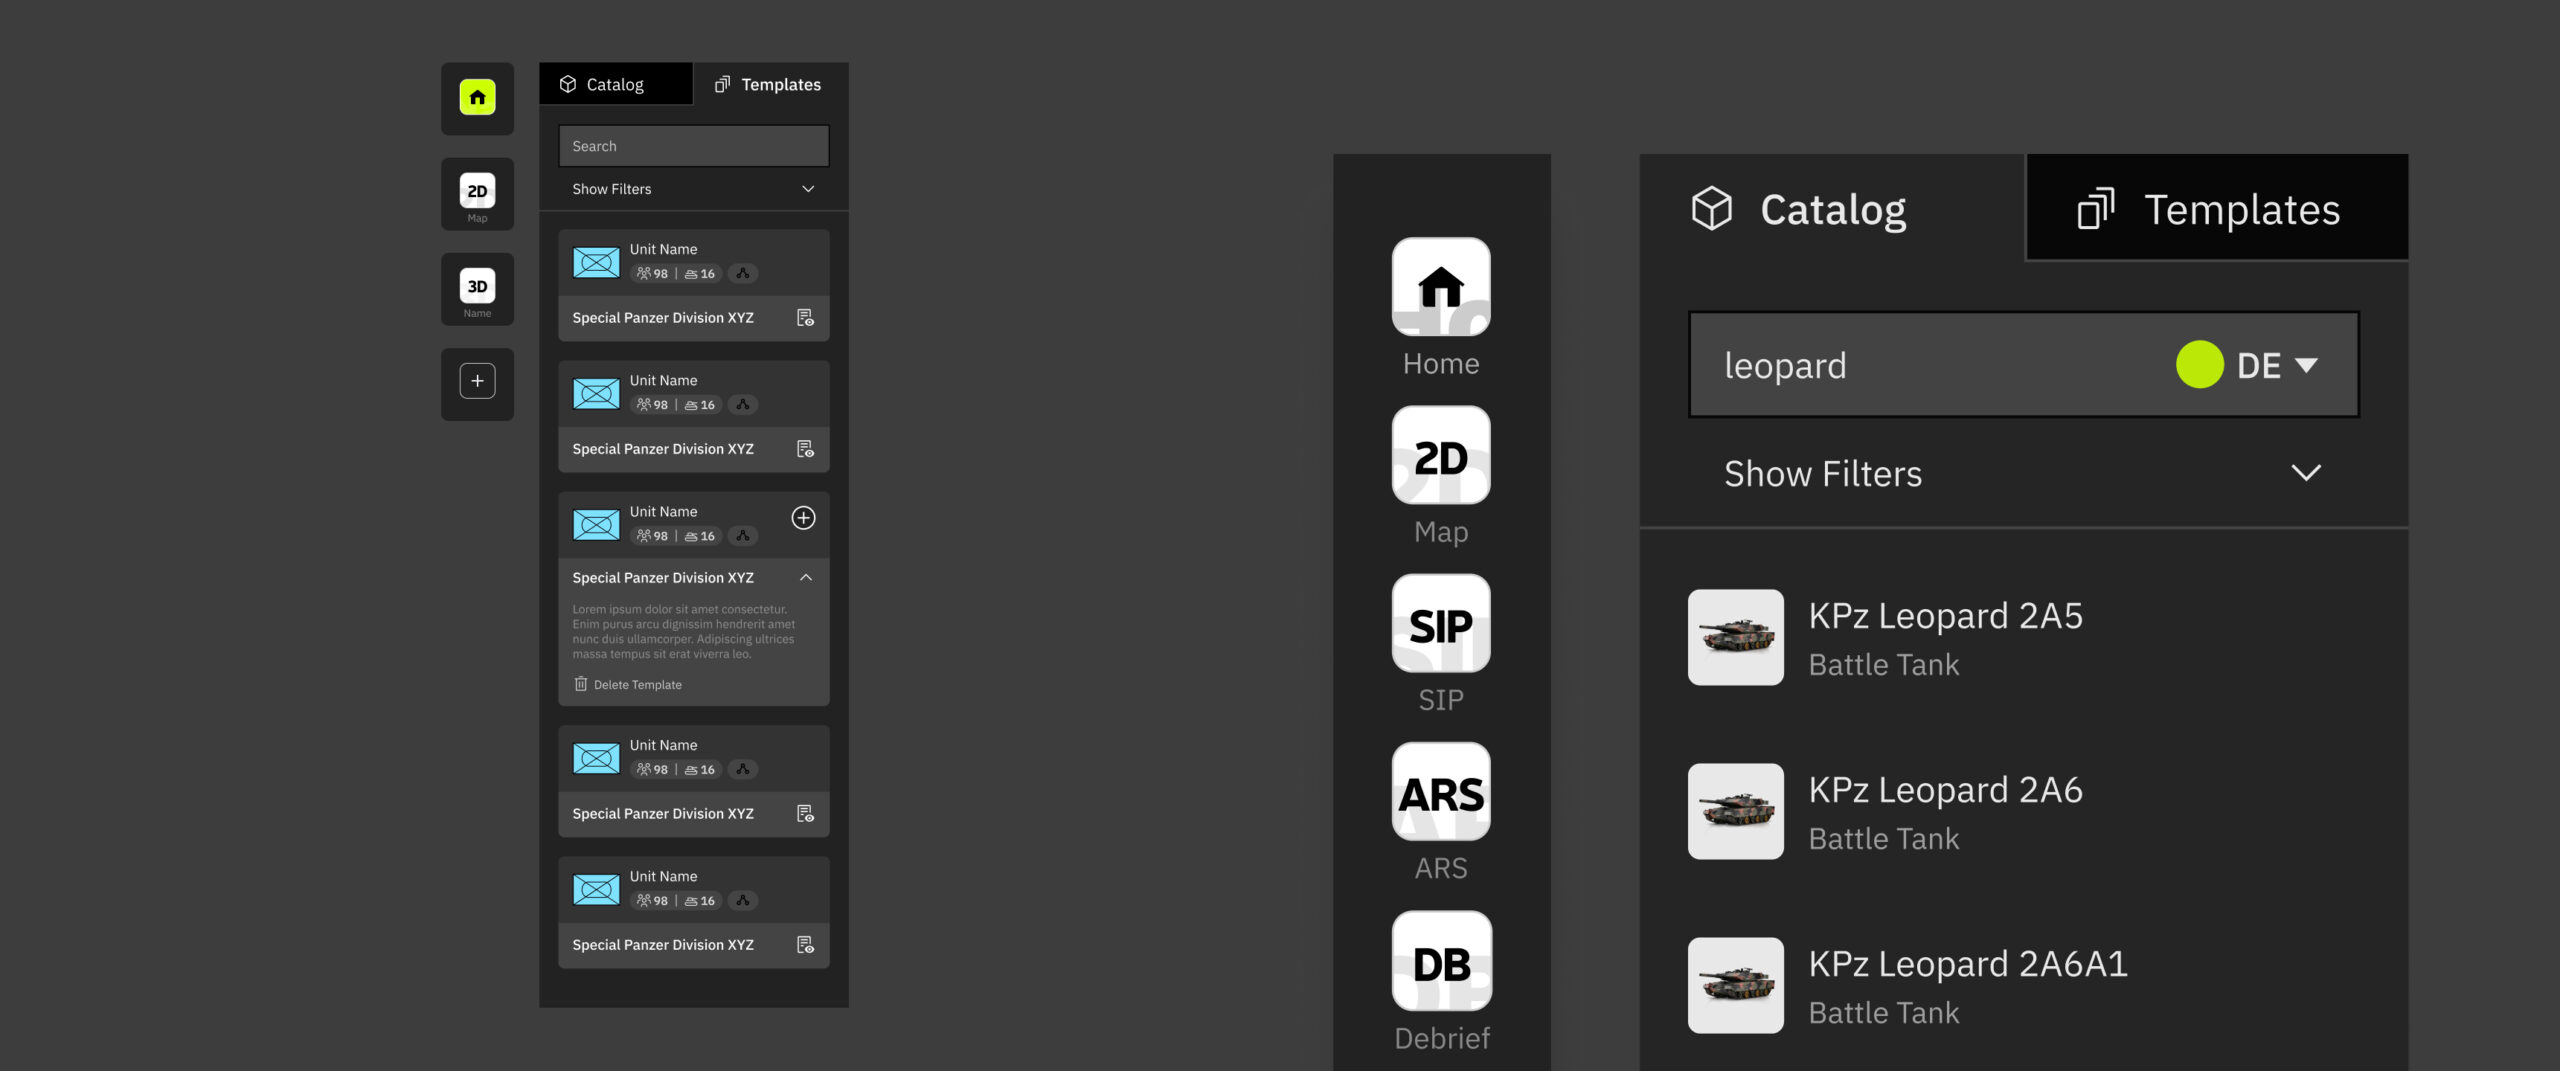The image size is (2560, 1071).
Task: Add the expanded template with circled plus
Action: point(804,518)
